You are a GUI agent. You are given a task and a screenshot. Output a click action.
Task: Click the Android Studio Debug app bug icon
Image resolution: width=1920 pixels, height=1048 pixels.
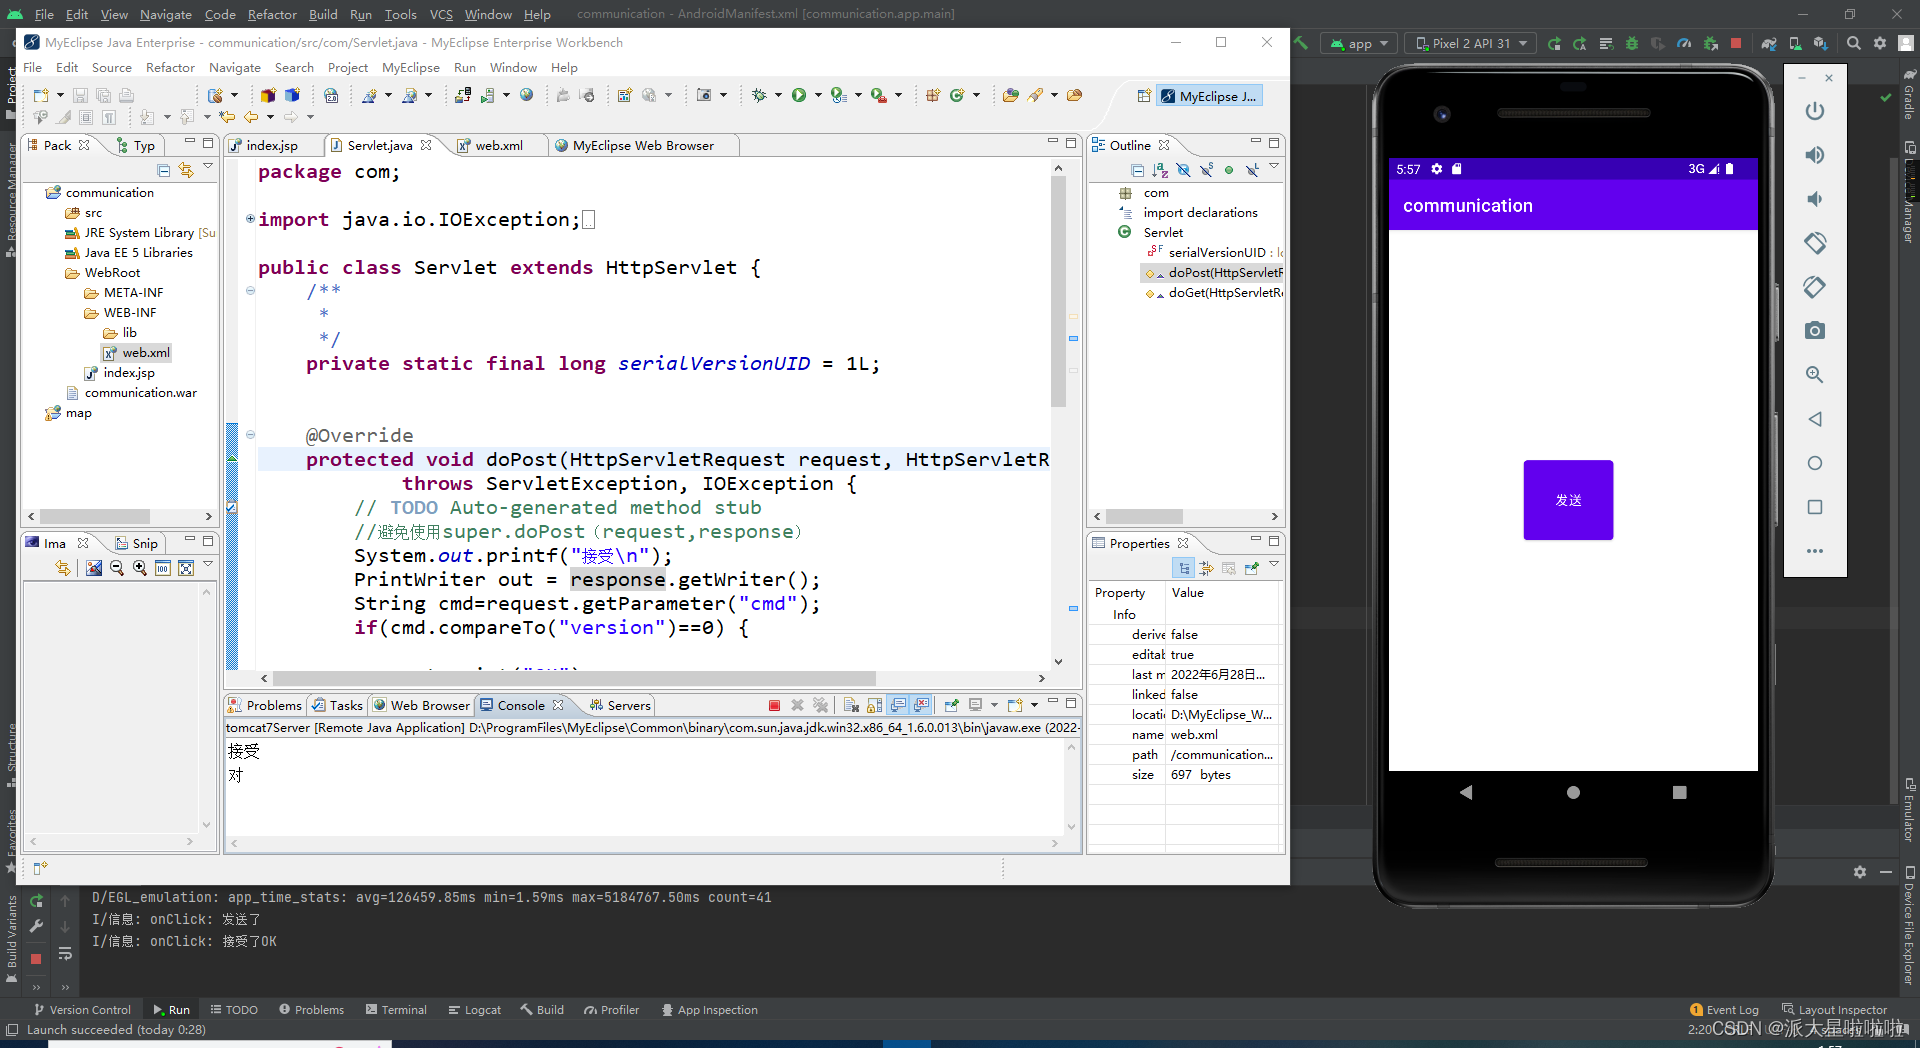point(1632,43)
